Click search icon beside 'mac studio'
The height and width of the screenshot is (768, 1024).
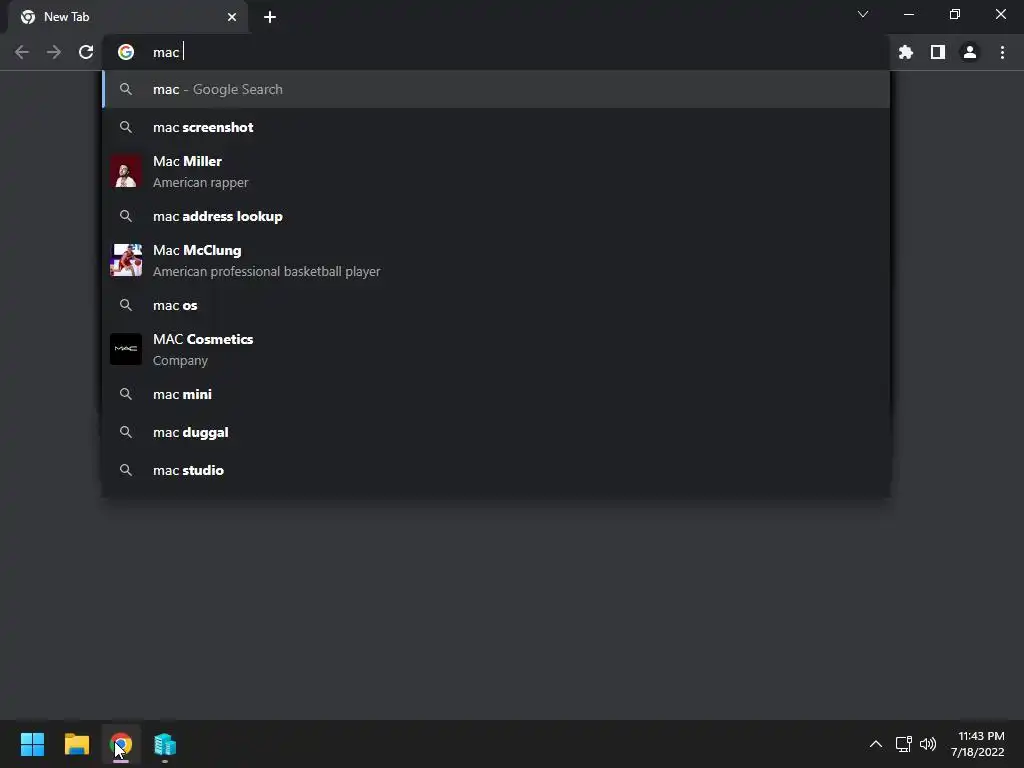point(126,470)
